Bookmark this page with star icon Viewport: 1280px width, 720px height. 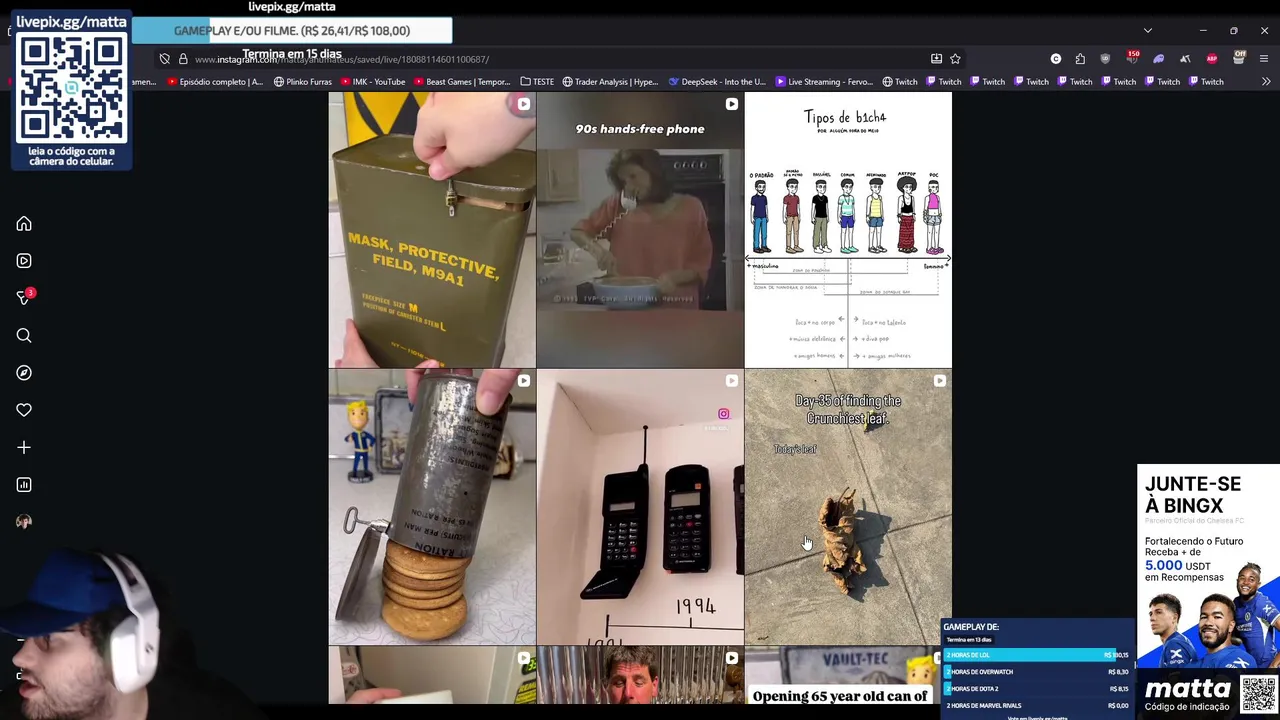click(955, 59)
